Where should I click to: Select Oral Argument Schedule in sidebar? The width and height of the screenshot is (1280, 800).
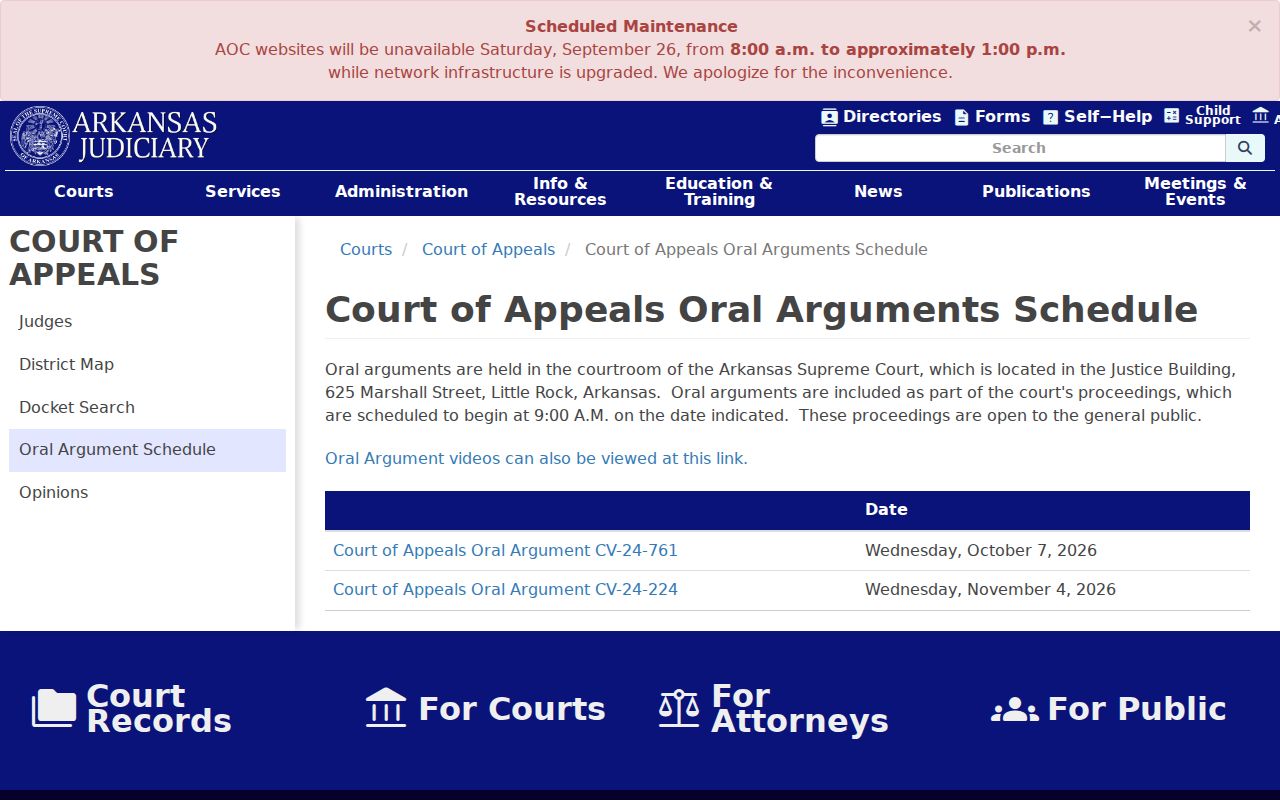tap(147, 450)
